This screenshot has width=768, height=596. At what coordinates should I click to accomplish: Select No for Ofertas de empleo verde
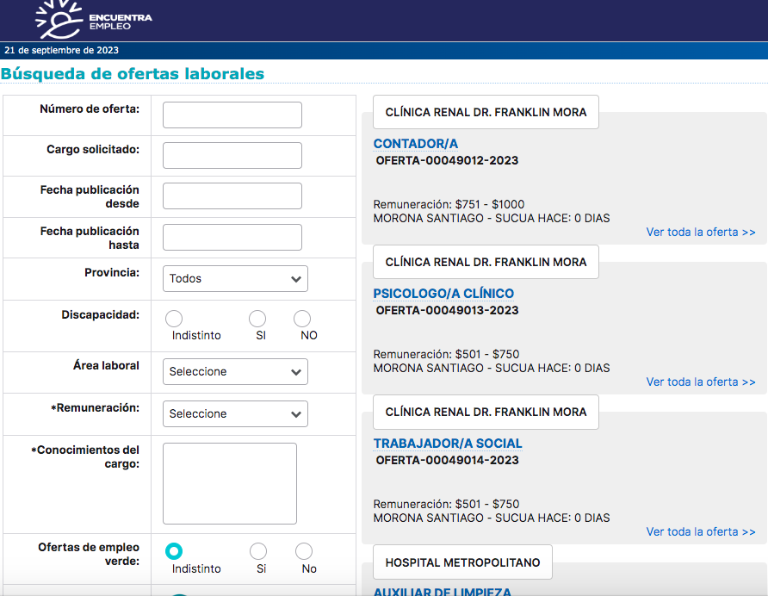(304, 551)
